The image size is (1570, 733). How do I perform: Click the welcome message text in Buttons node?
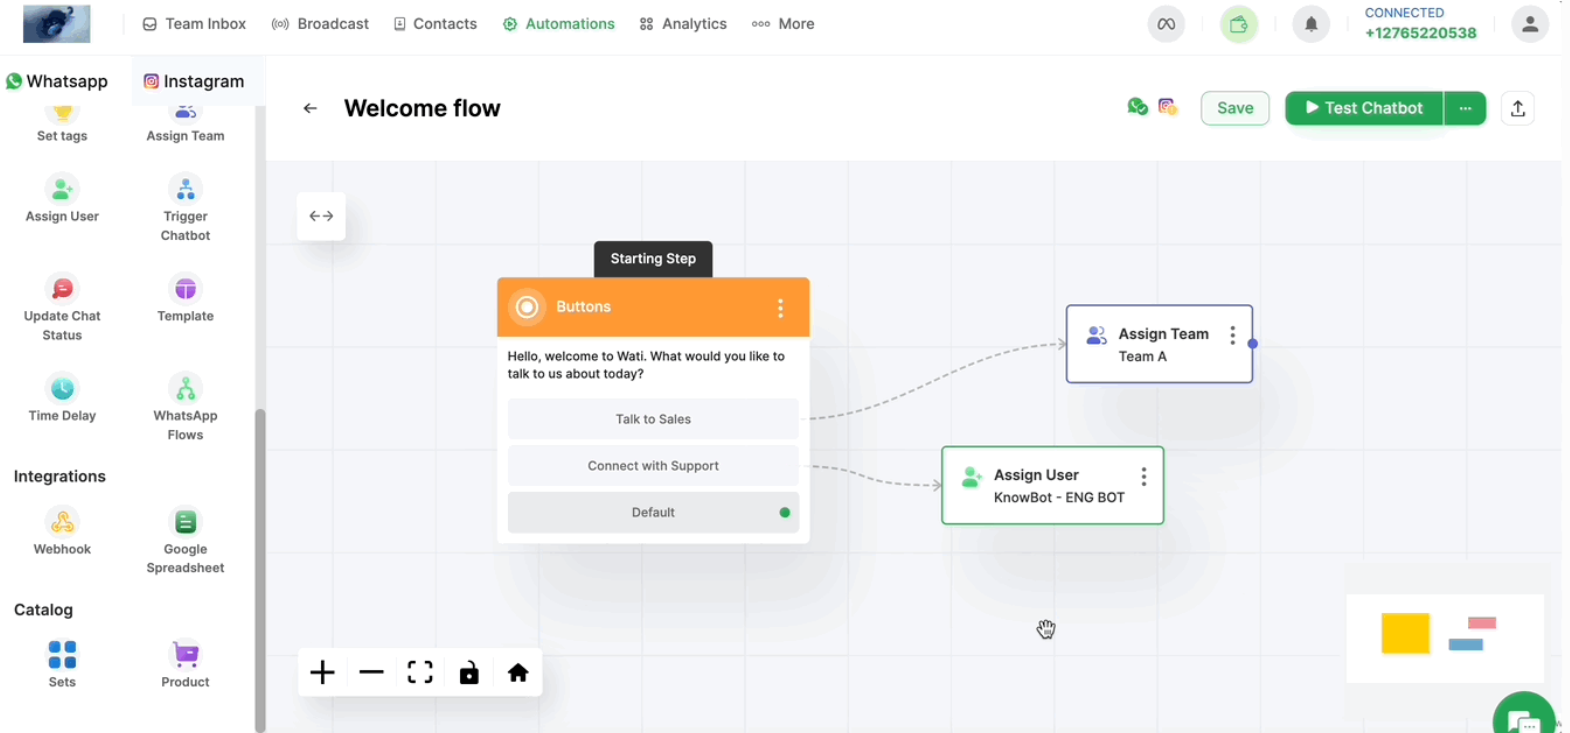tap(646, 365)
